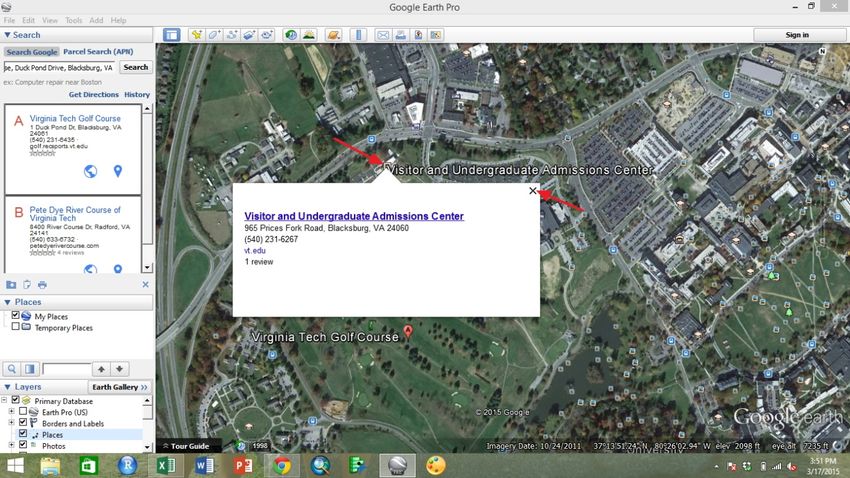Open Visitor and Undergraduate Admissions Center link
Screen dimensions: 850x478
(354, 216)
